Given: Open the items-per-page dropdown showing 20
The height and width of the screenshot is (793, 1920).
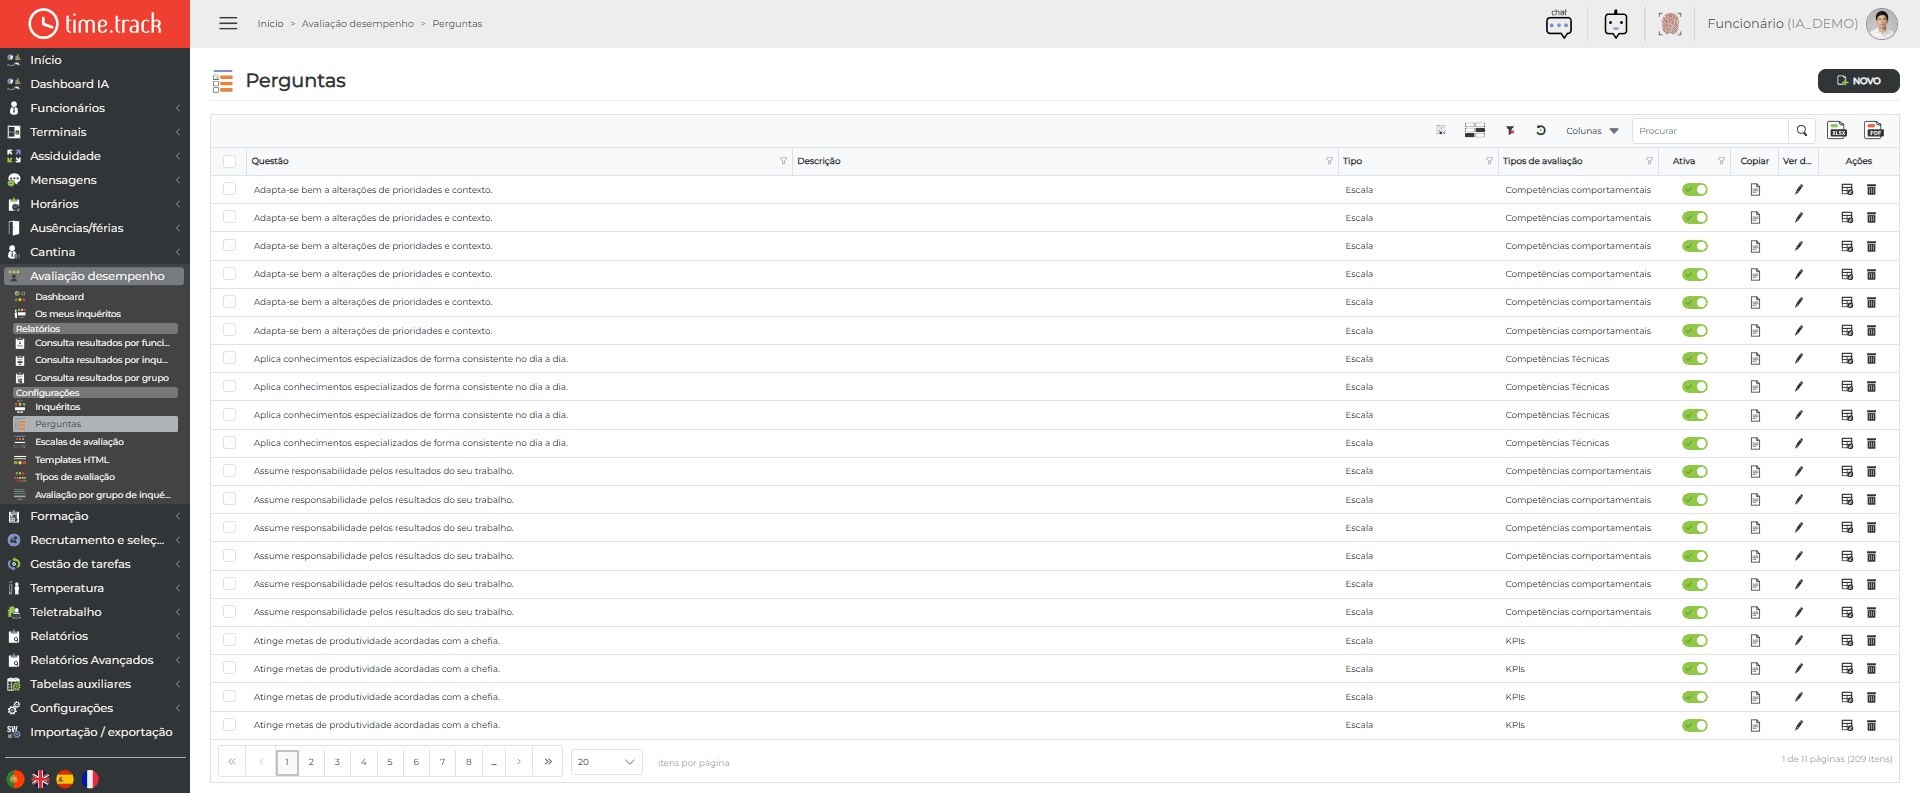Looking at the screenshot, I should (x=607, y=762).
